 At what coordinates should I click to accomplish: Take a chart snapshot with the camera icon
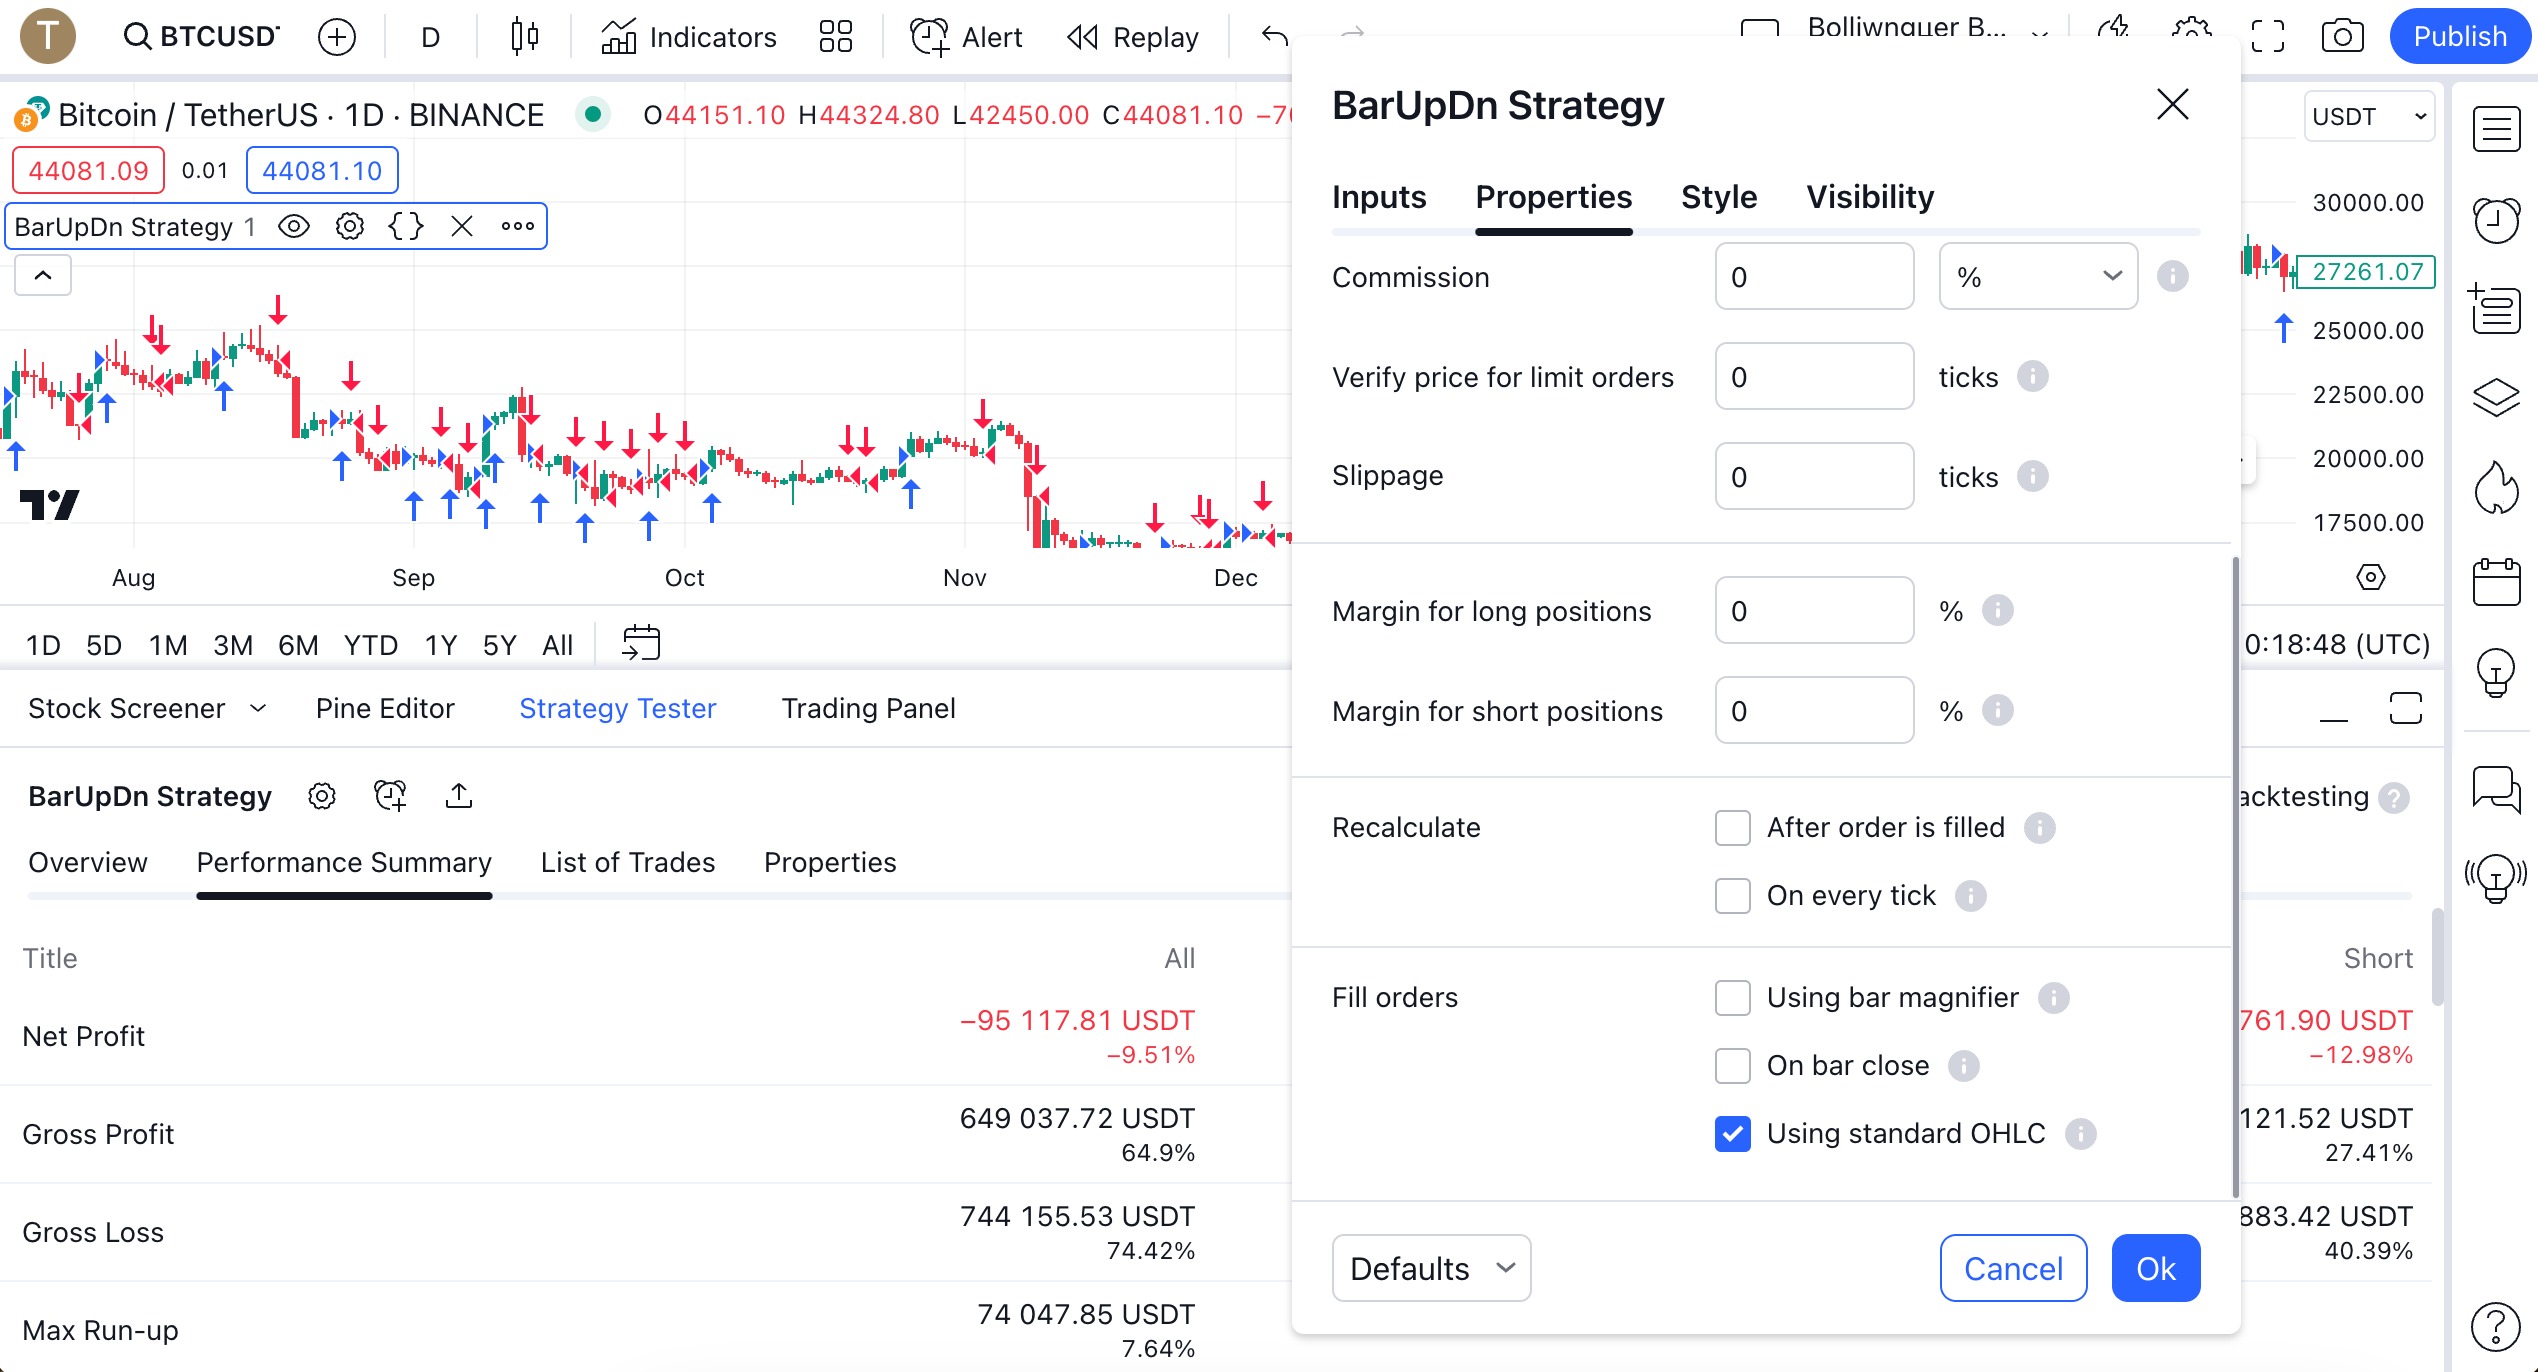point(2342,37)
